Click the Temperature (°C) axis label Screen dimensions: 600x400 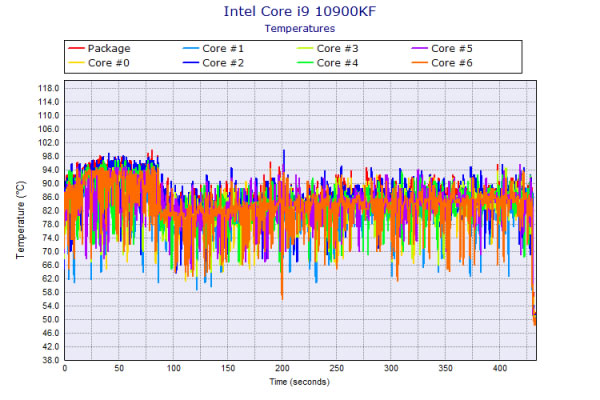click(21, 220)
